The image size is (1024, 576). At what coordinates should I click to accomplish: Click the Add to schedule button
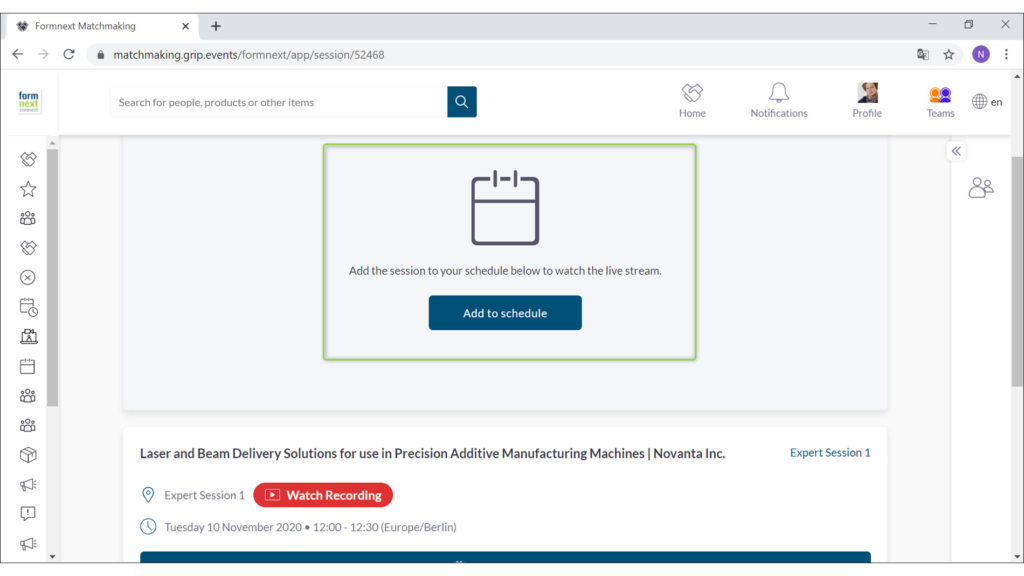click(505, 313)
